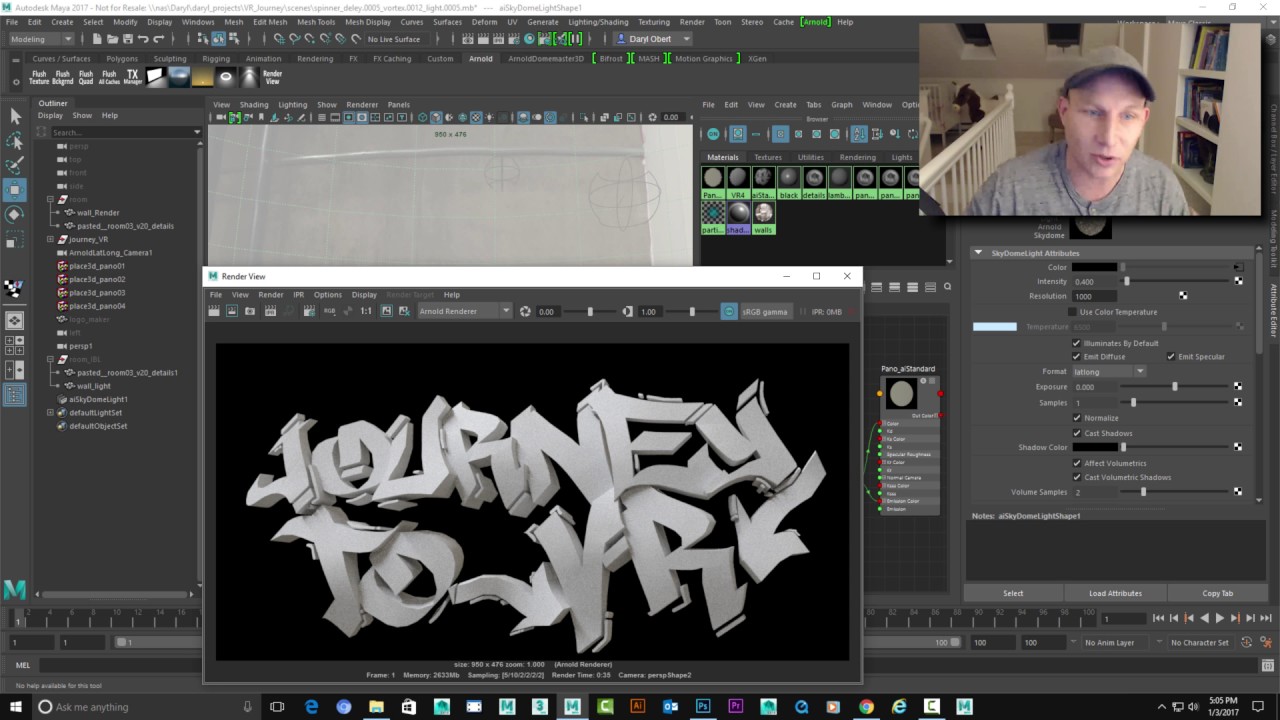Click Redo previous render clapboard in Render View

click(214, 311)
